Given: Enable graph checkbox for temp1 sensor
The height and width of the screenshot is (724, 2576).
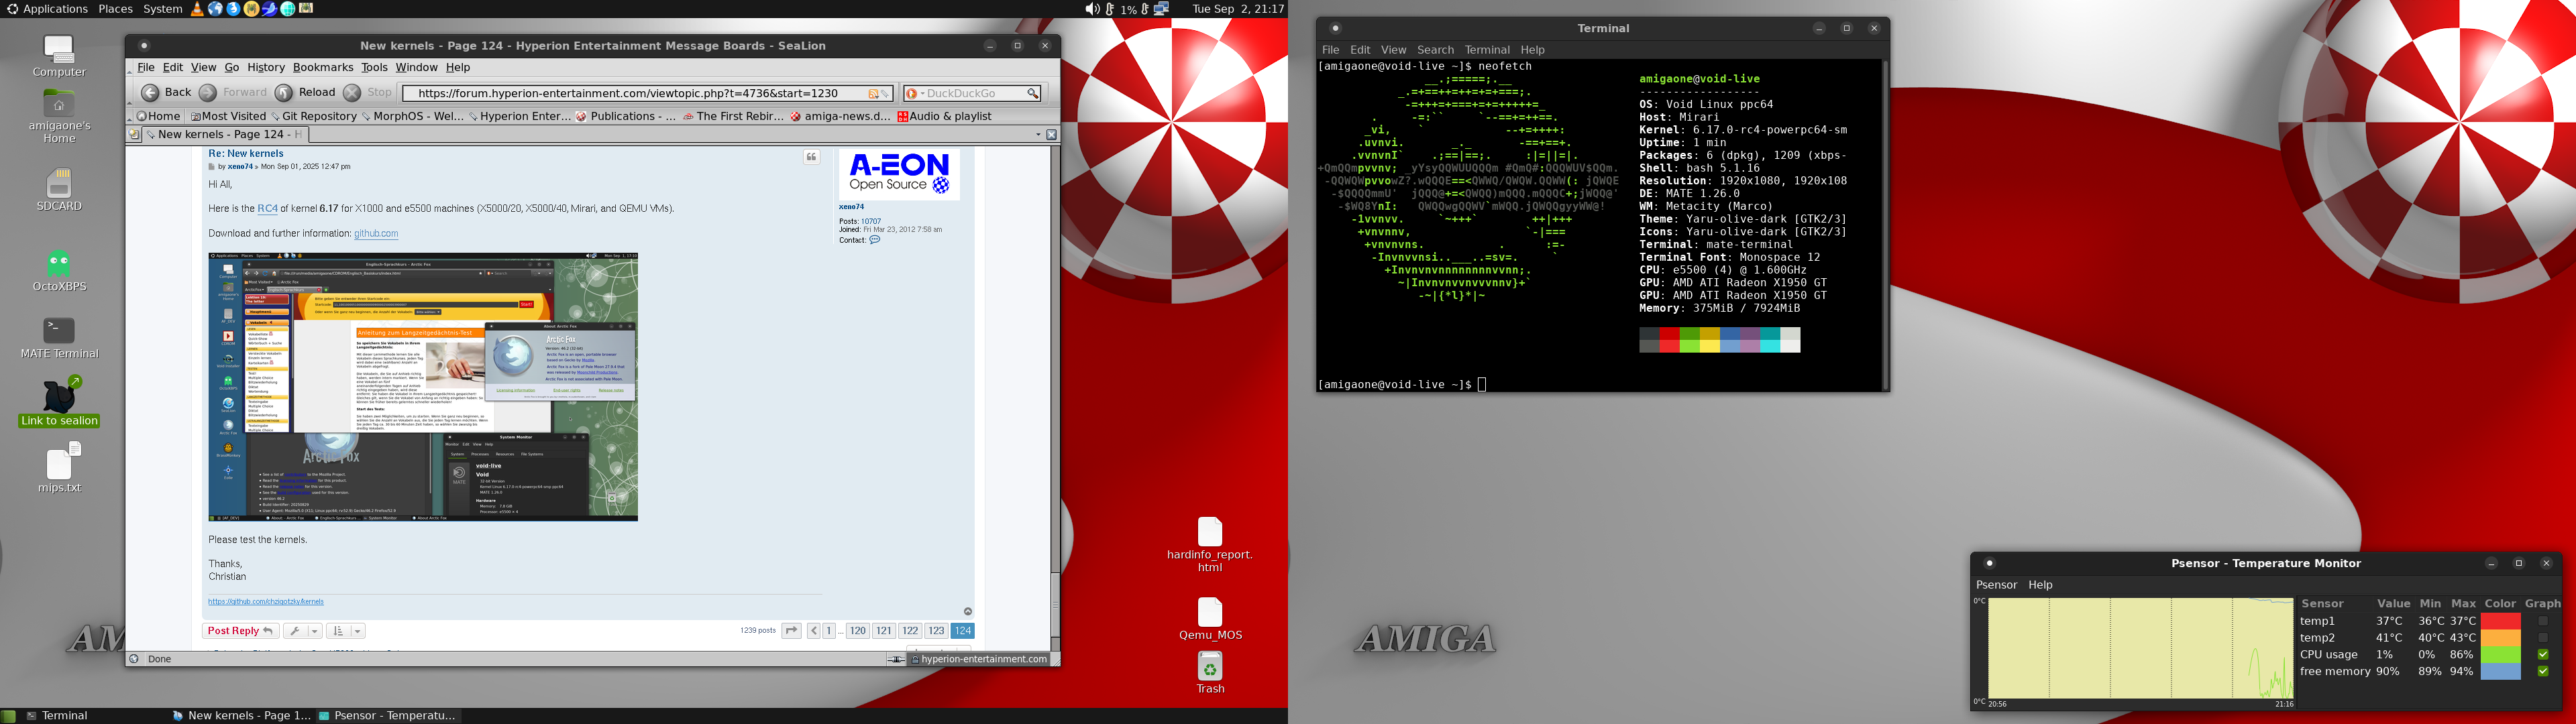Looking at the screenshot, I should [2542, 621].
